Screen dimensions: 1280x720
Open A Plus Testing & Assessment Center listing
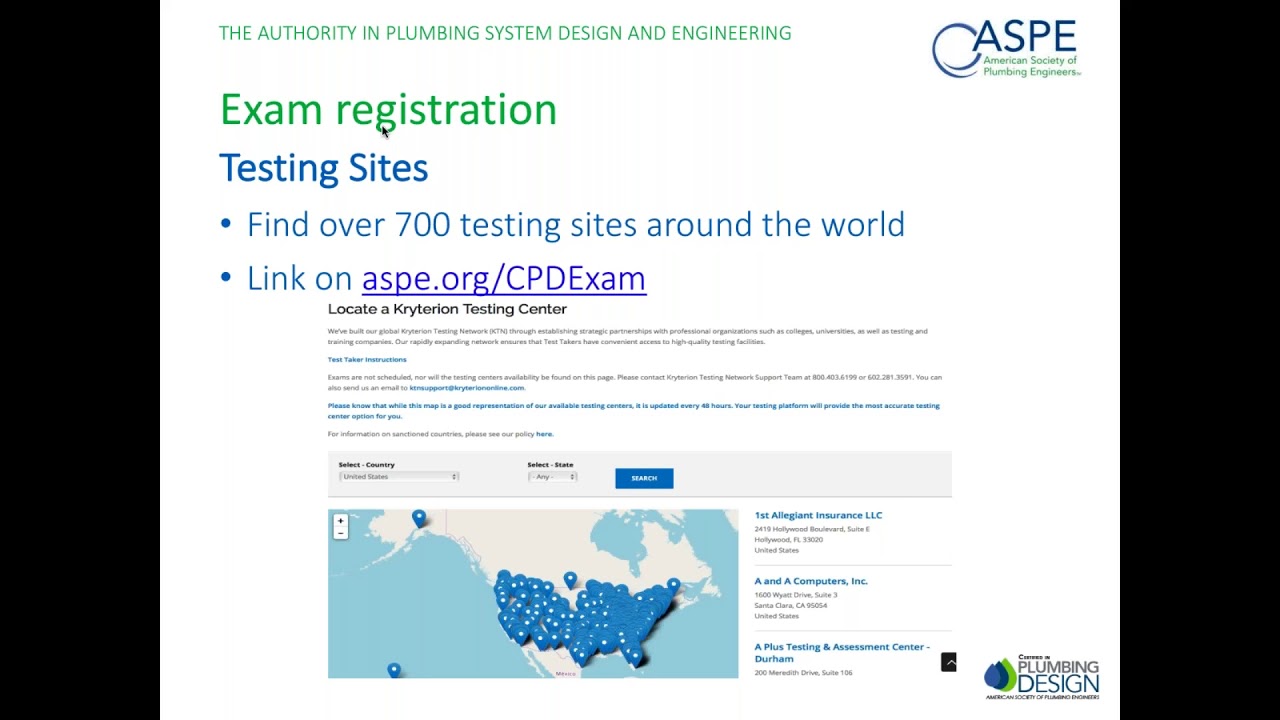[842, 653]
